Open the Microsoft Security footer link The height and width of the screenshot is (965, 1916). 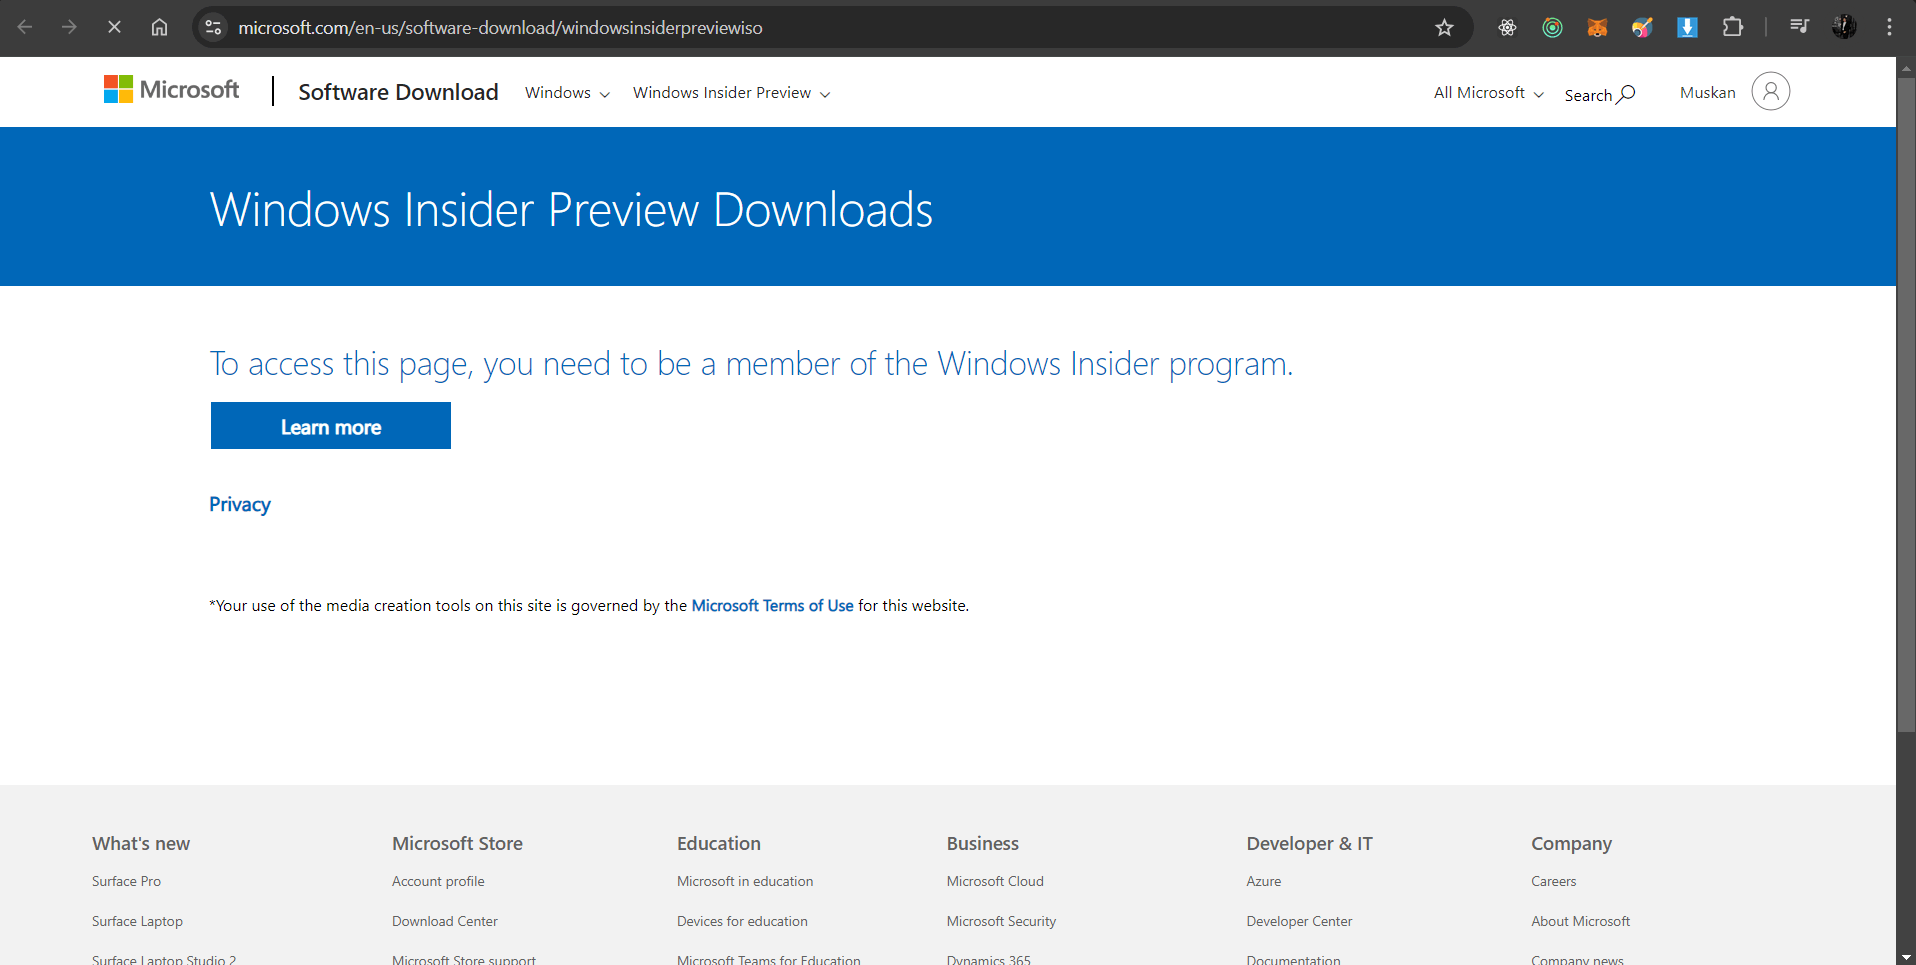click(x=1001, y=921)
